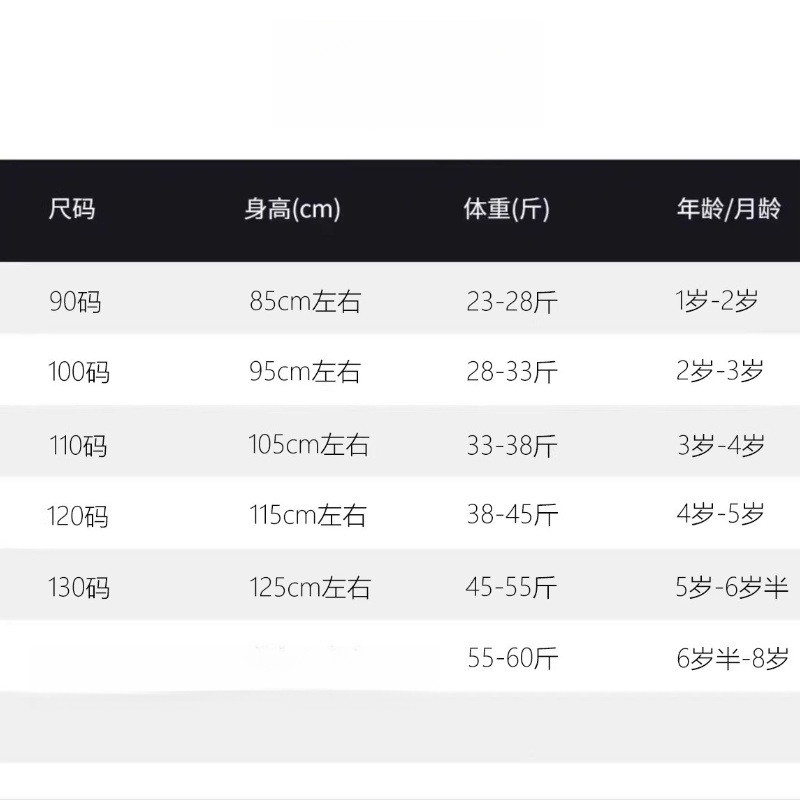Click the 130码 size label
The width and height of the screenshot is (800, 800).
click(79, 587)
